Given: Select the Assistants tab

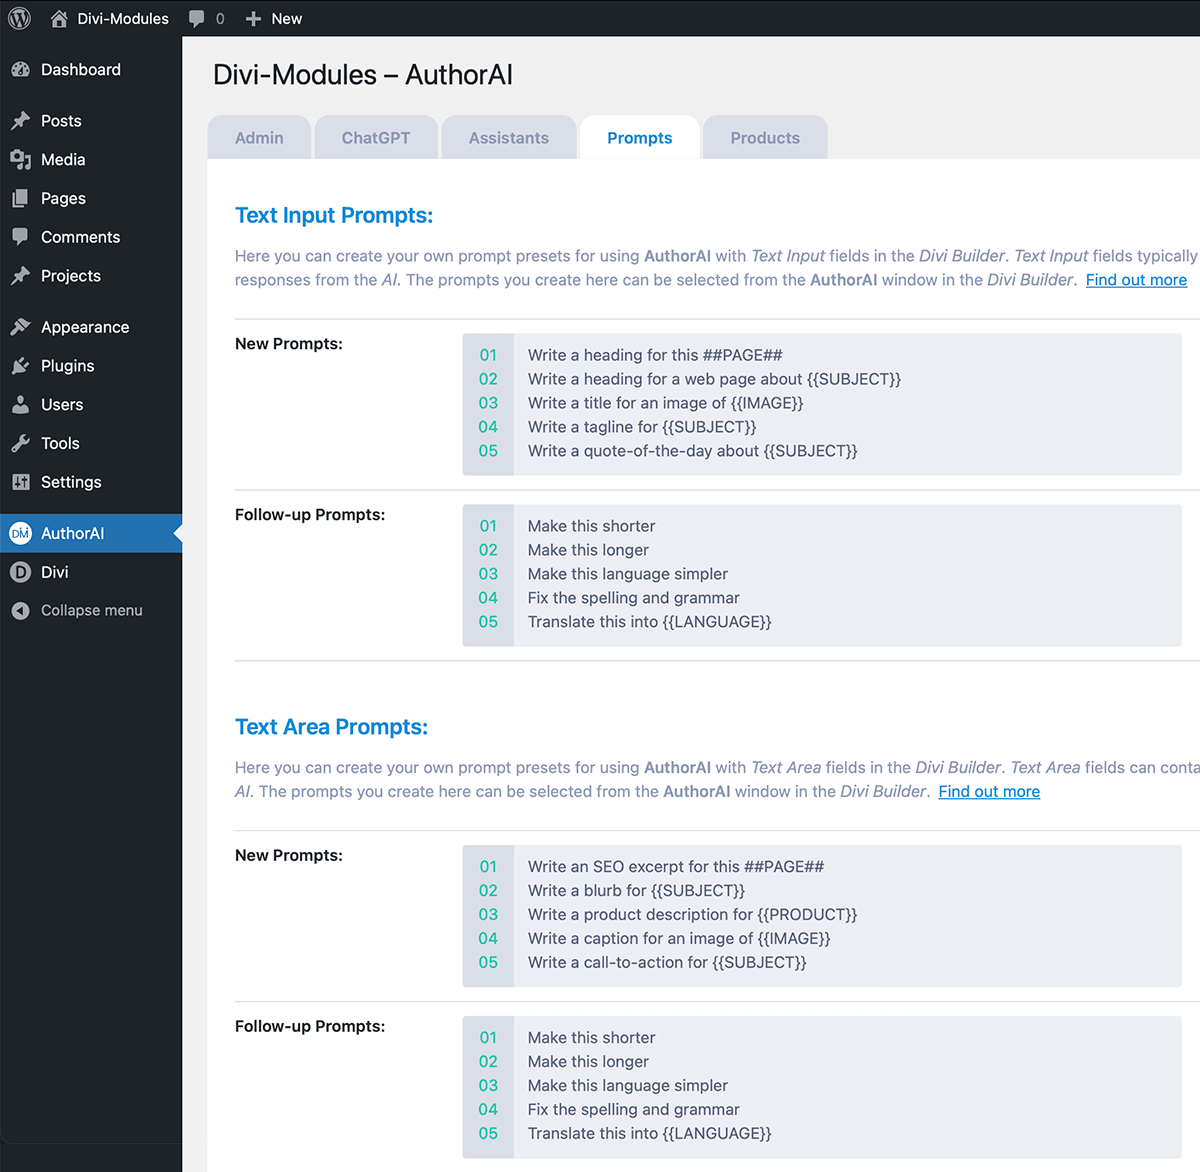Looking at the screenshot, I should pyautogui.click(x=509, y=138).
